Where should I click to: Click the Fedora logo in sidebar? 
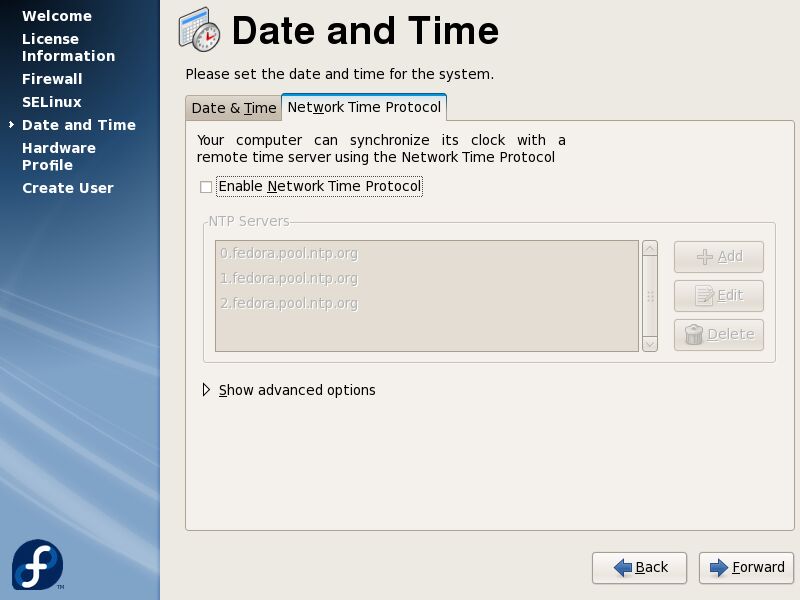[37, 565]
